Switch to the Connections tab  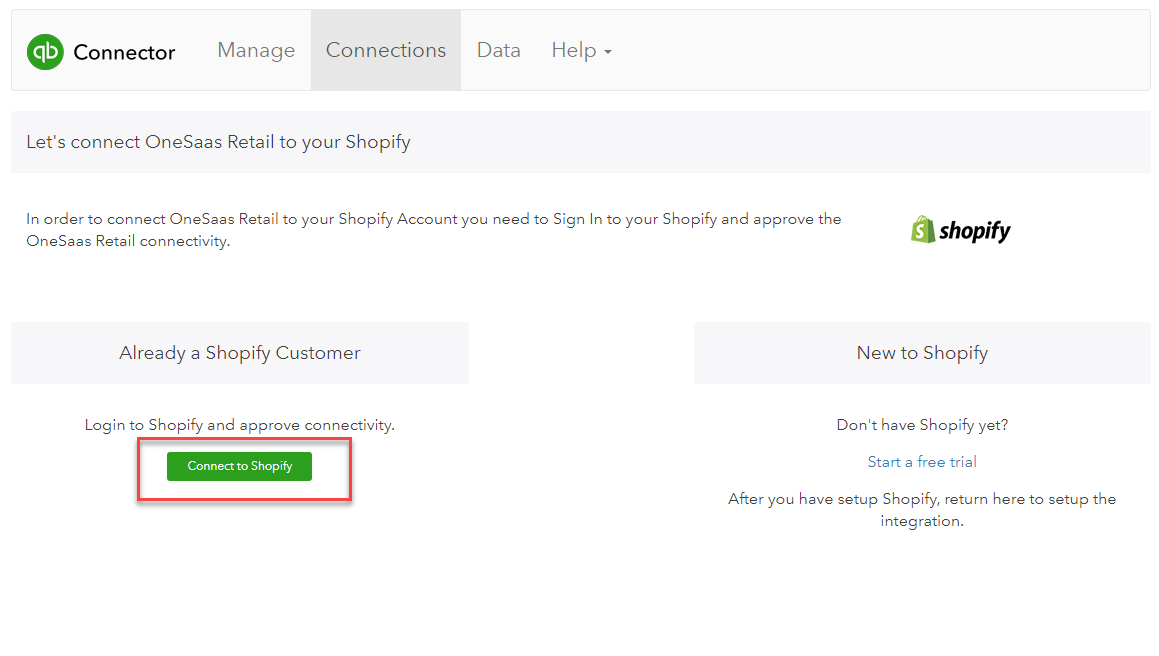pyautogui.click(x=386, y=50)
